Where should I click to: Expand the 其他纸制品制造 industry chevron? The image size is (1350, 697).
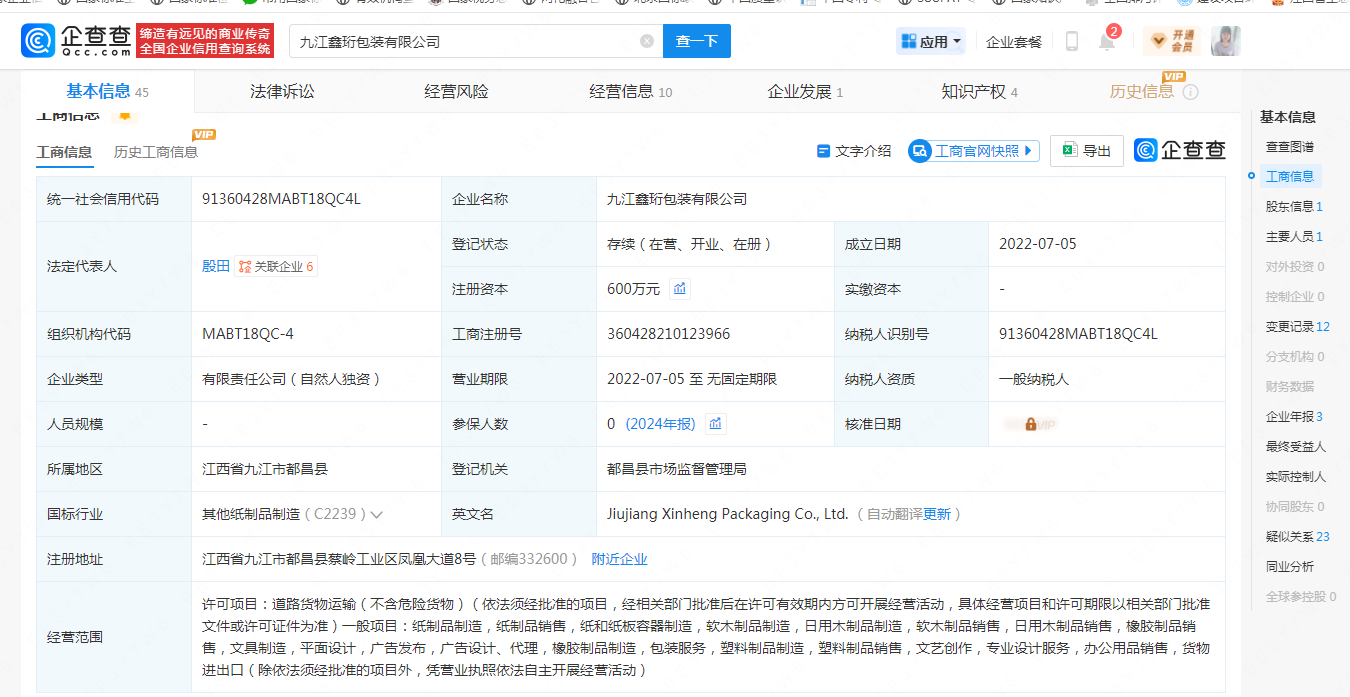pos(376,515)
